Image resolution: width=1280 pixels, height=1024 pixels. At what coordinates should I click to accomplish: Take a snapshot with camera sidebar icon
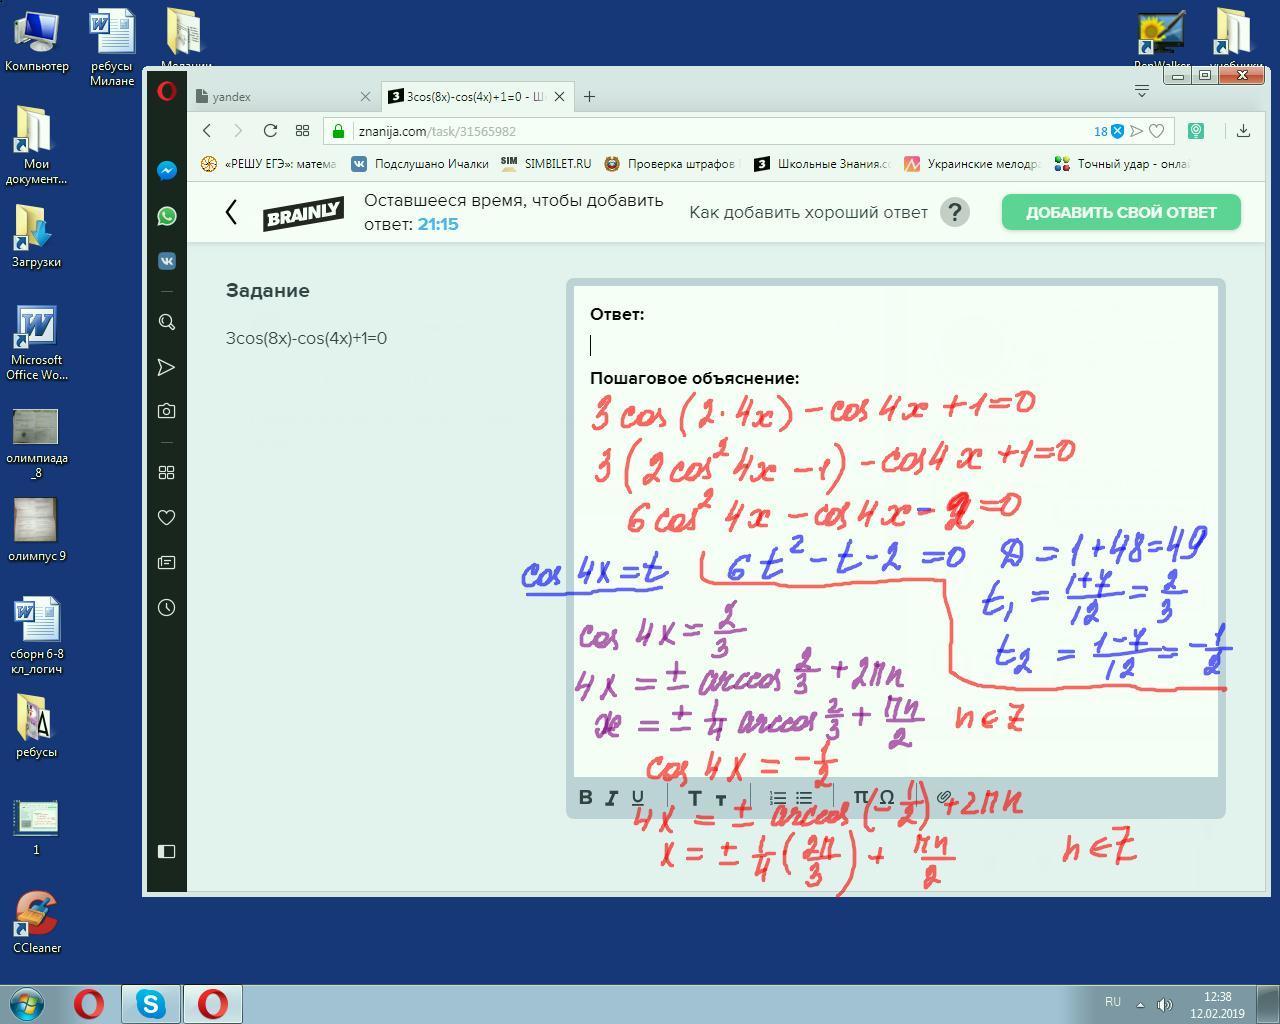[x=167, y=411]
